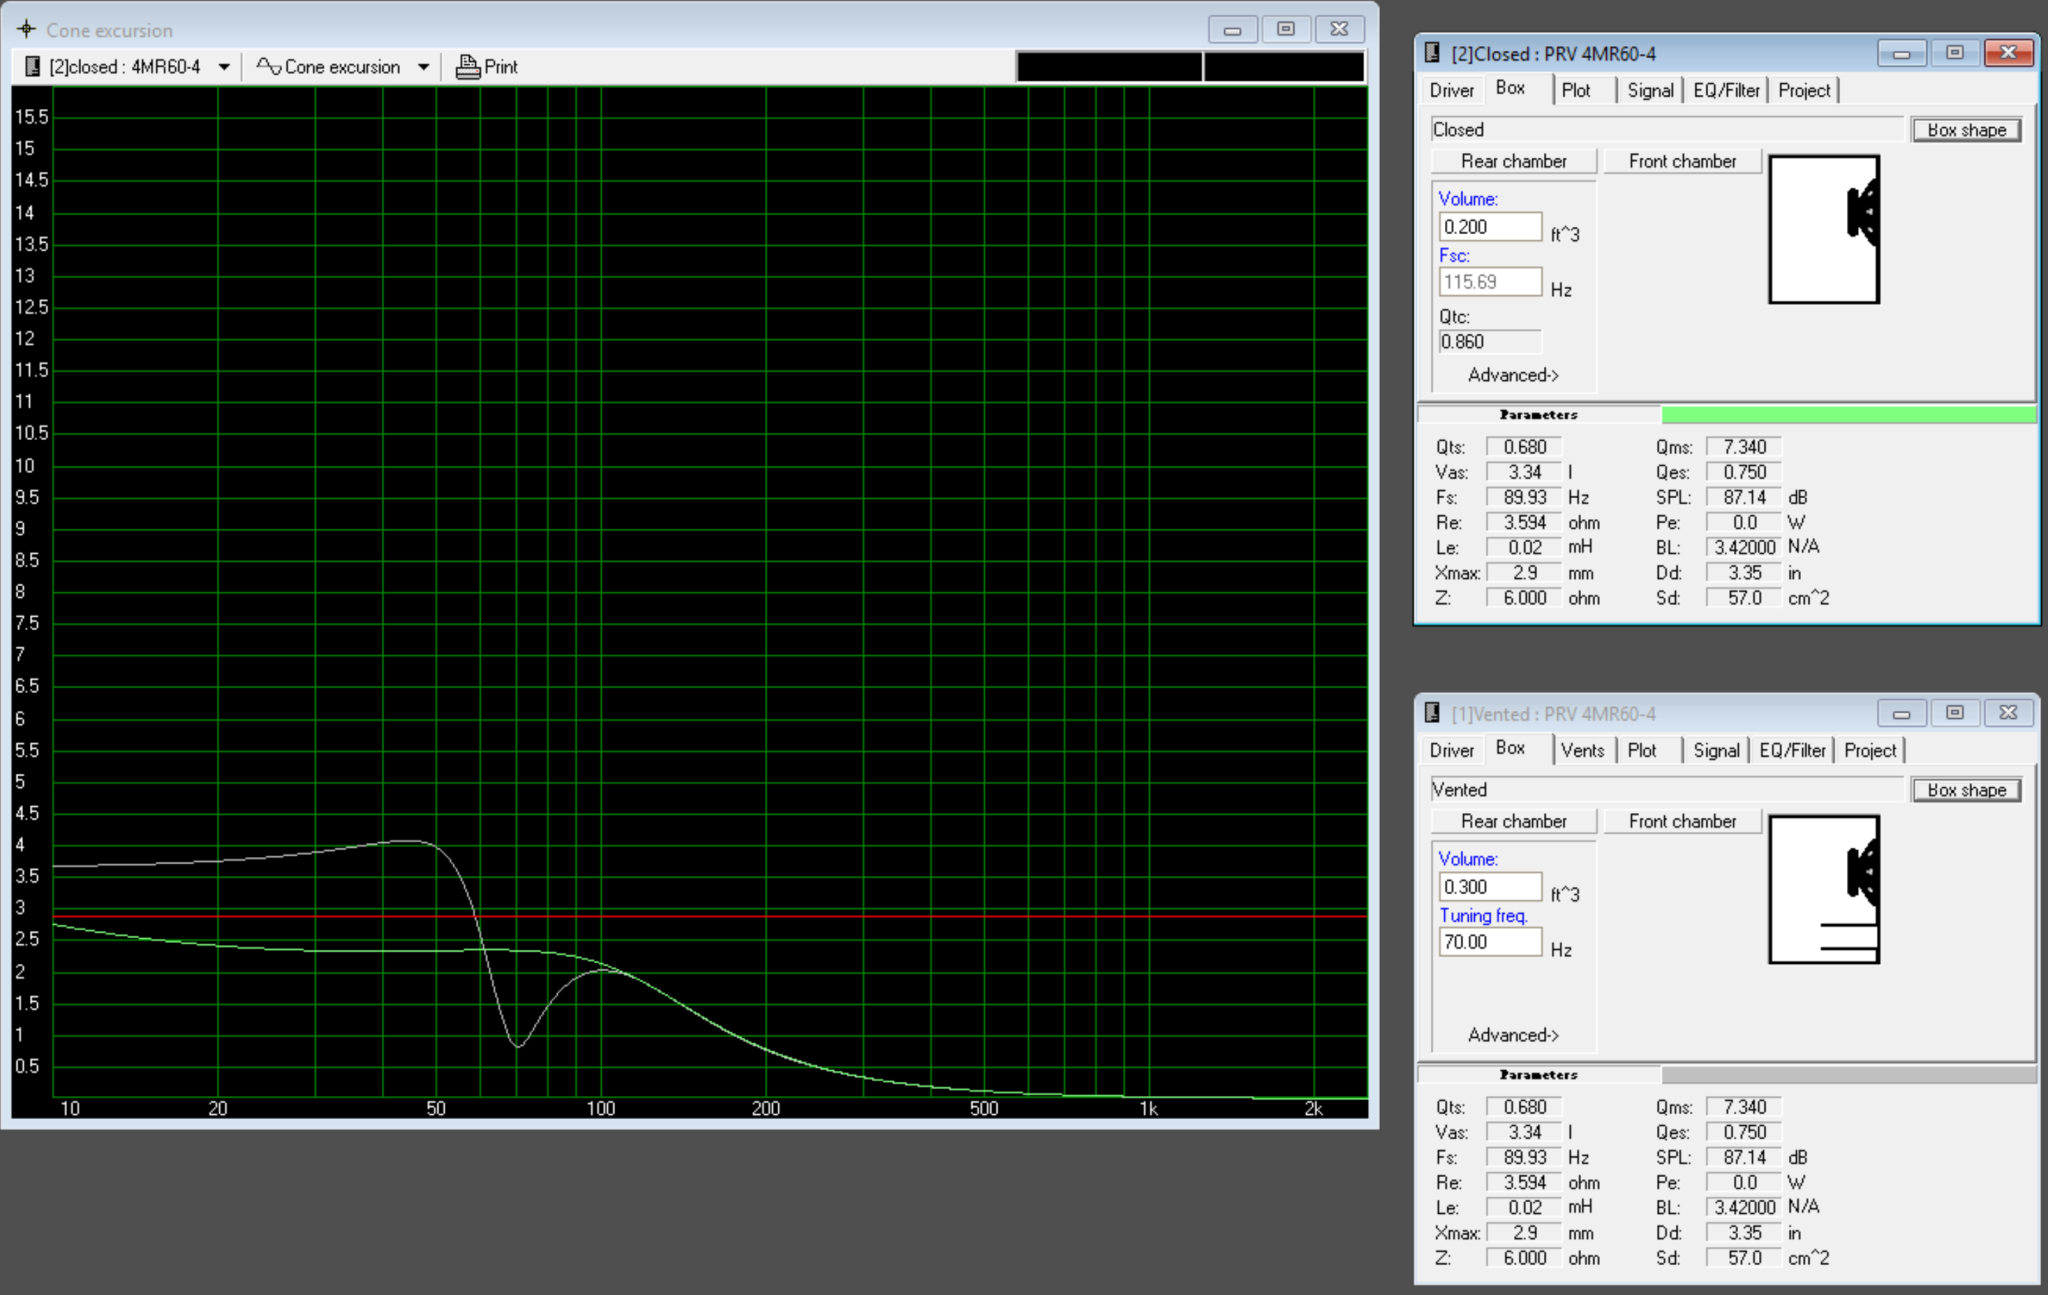Click the Vas value 3.34 in the Closed window

[x=1524, y=472]
